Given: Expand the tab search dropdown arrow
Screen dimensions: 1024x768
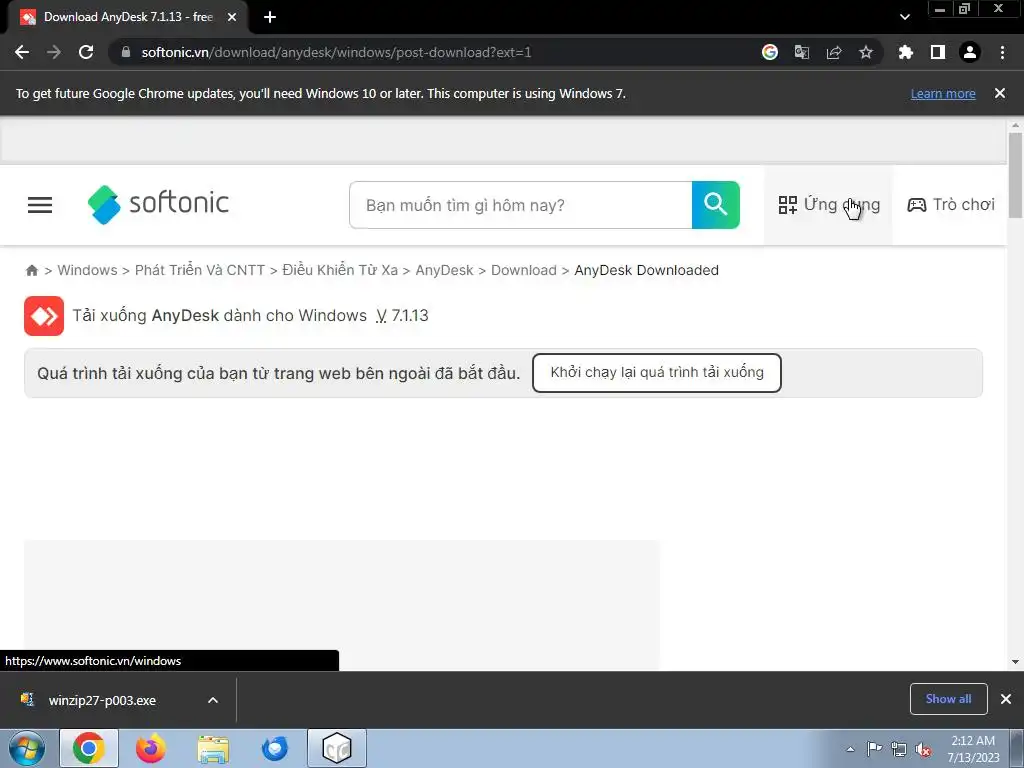Looking at the screenshot, I should click(x=904, y=17).
